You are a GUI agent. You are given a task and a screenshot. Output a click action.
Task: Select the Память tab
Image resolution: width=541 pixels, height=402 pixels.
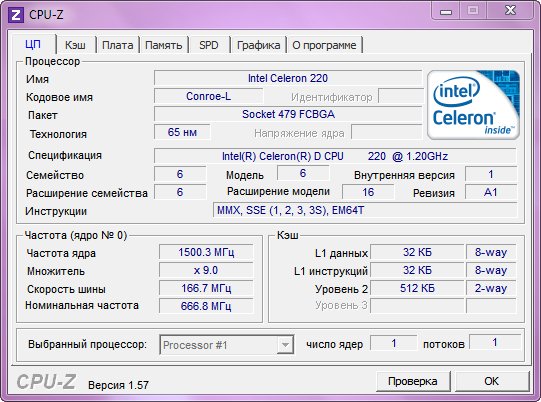tap(164, 45)
